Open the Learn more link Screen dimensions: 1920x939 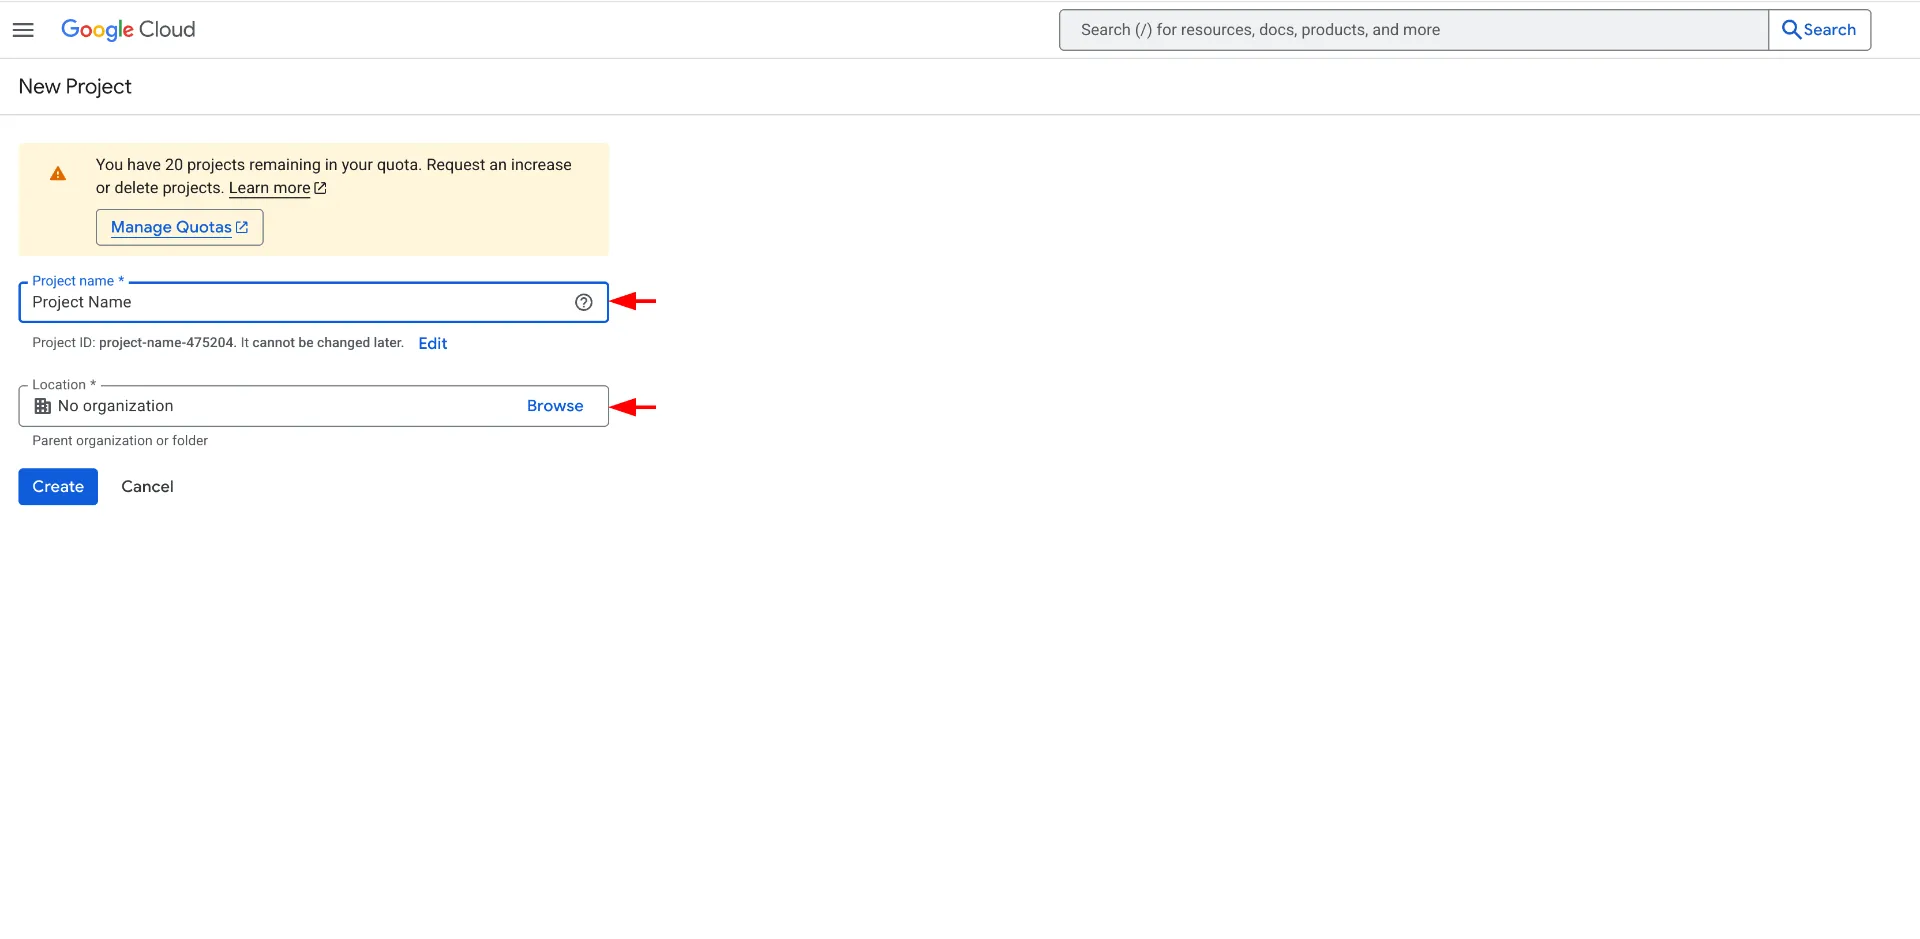click(277, 188)
